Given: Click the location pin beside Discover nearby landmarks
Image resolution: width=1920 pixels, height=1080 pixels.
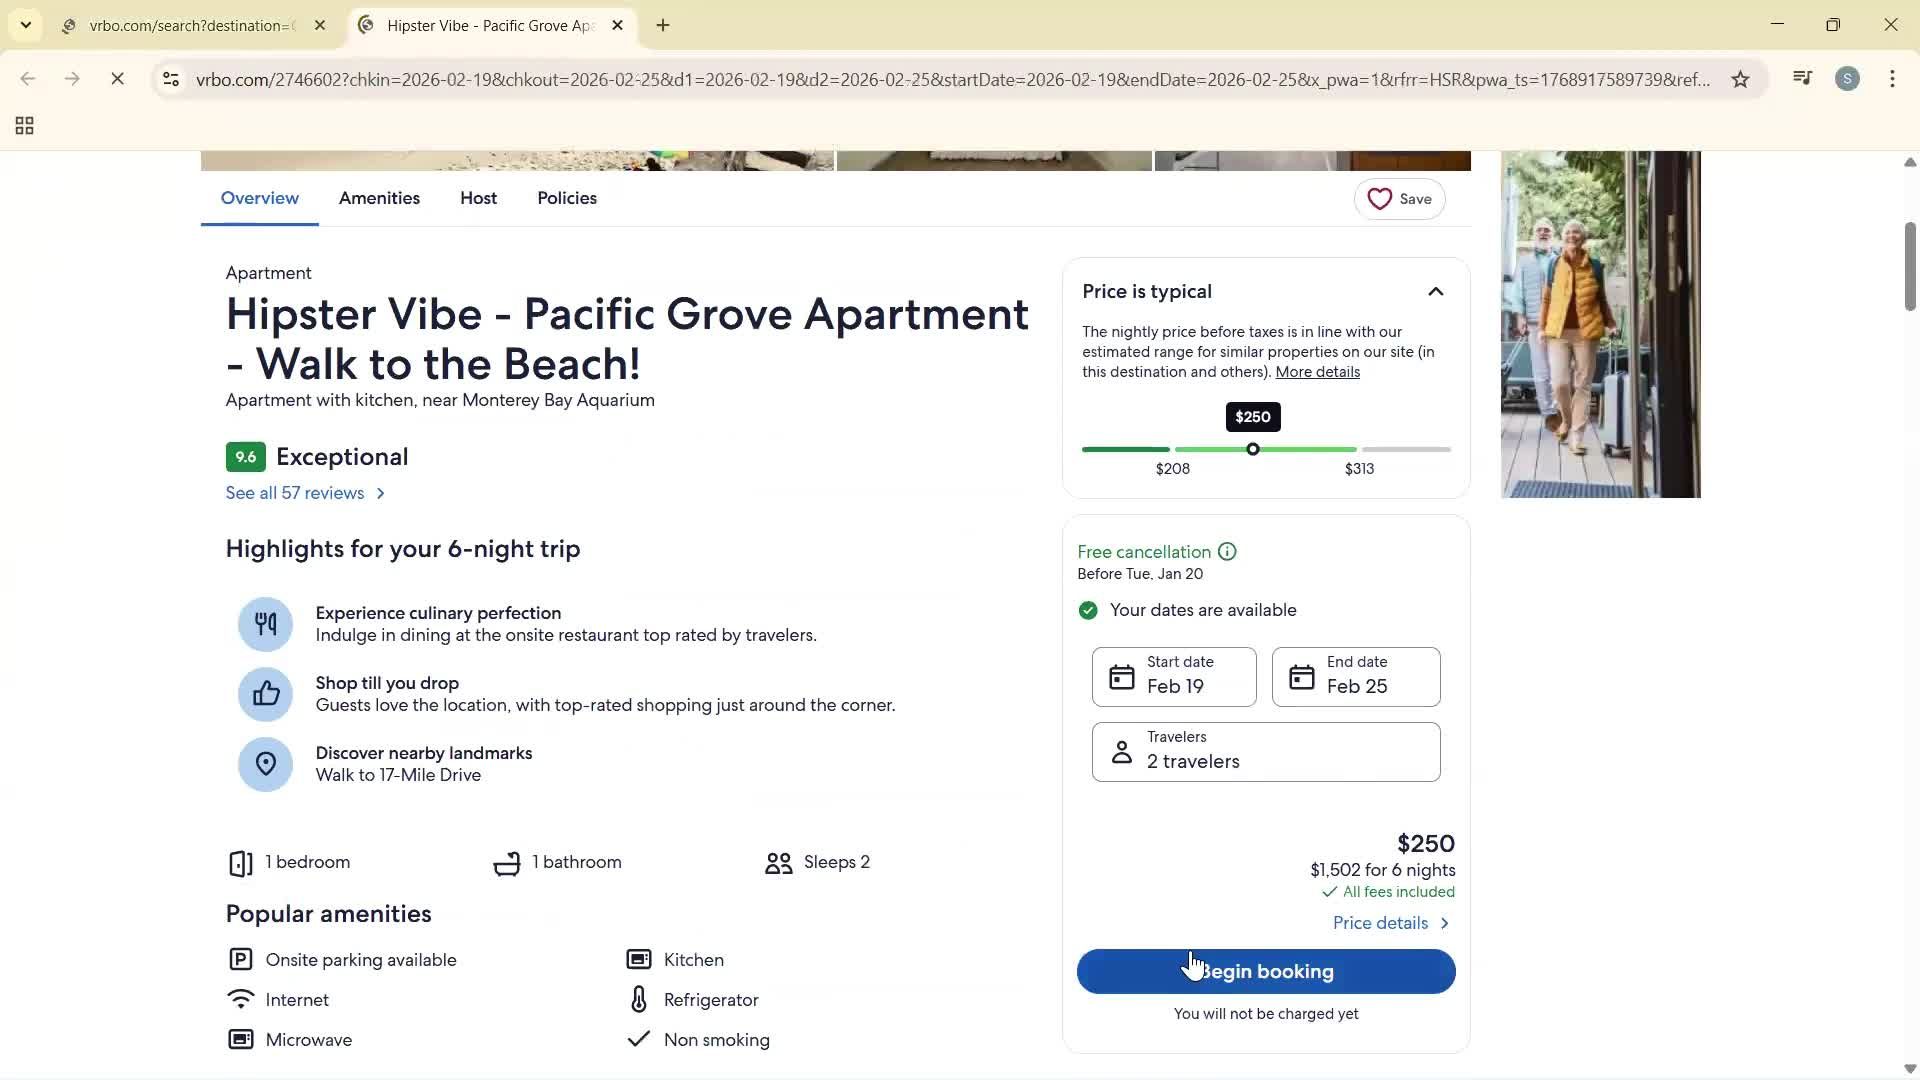Looking at the screenshot, I should point(265,763).
